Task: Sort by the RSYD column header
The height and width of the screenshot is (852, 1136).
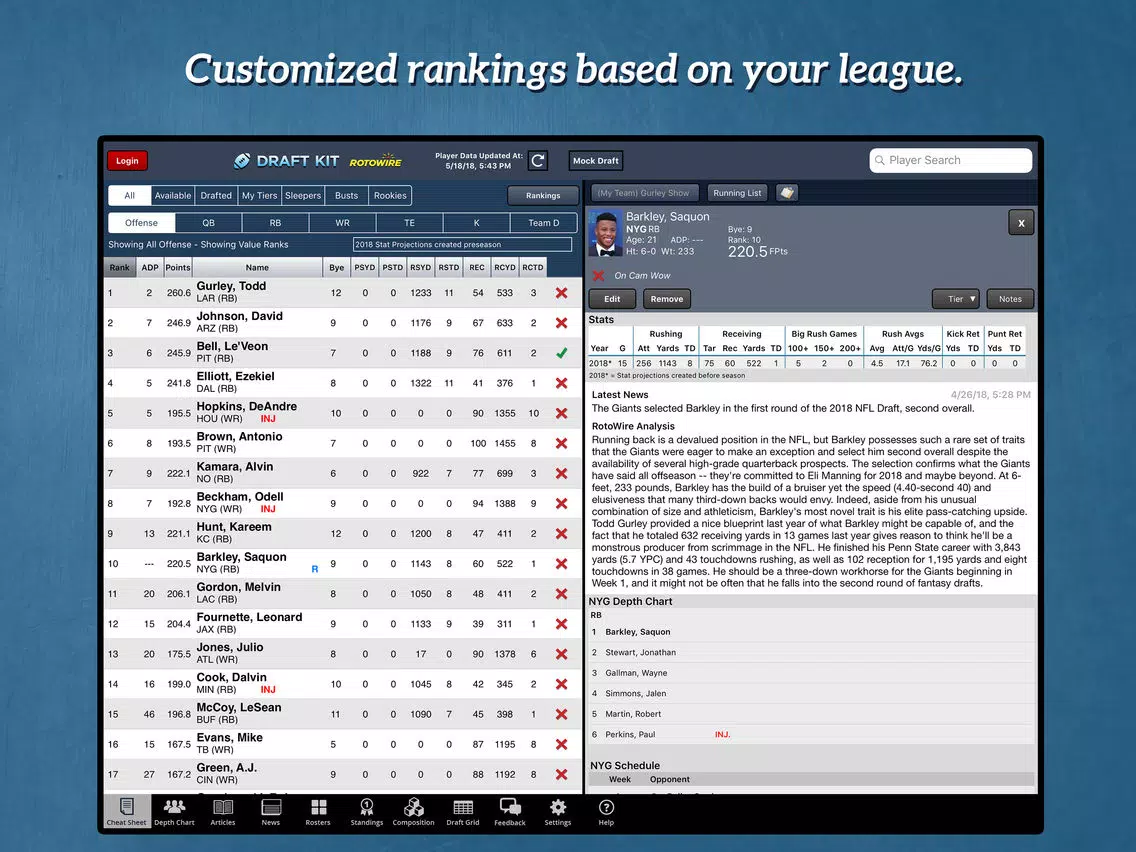Action: pos(421,267)
